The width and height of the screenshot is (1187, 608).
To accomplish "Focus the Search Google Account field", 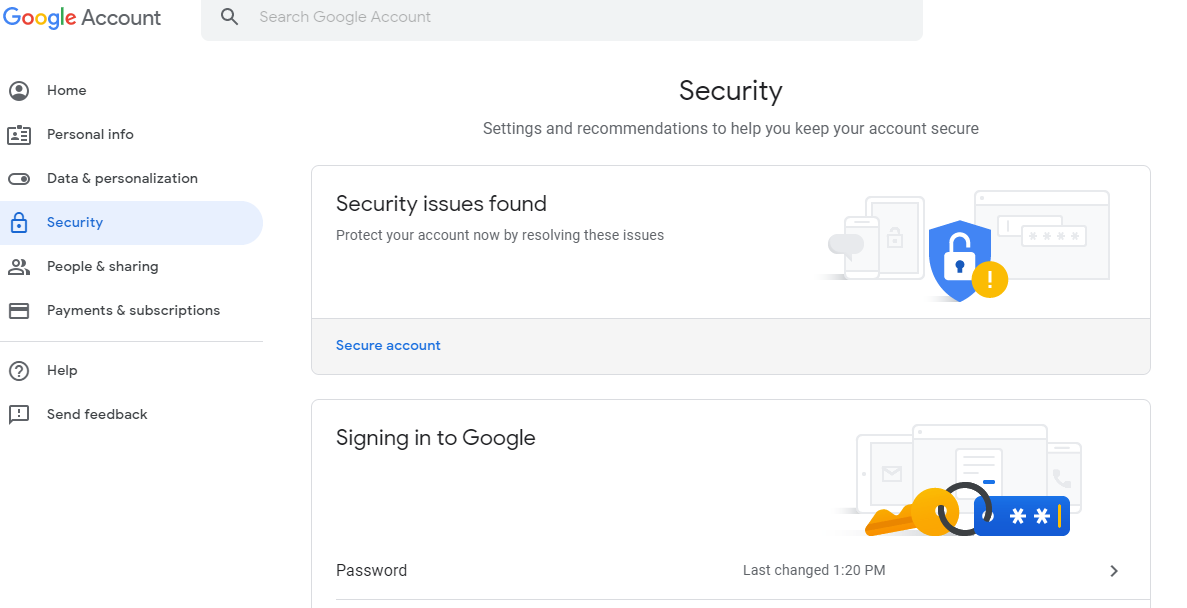I will pyautogui.click(x=580, y=17).
